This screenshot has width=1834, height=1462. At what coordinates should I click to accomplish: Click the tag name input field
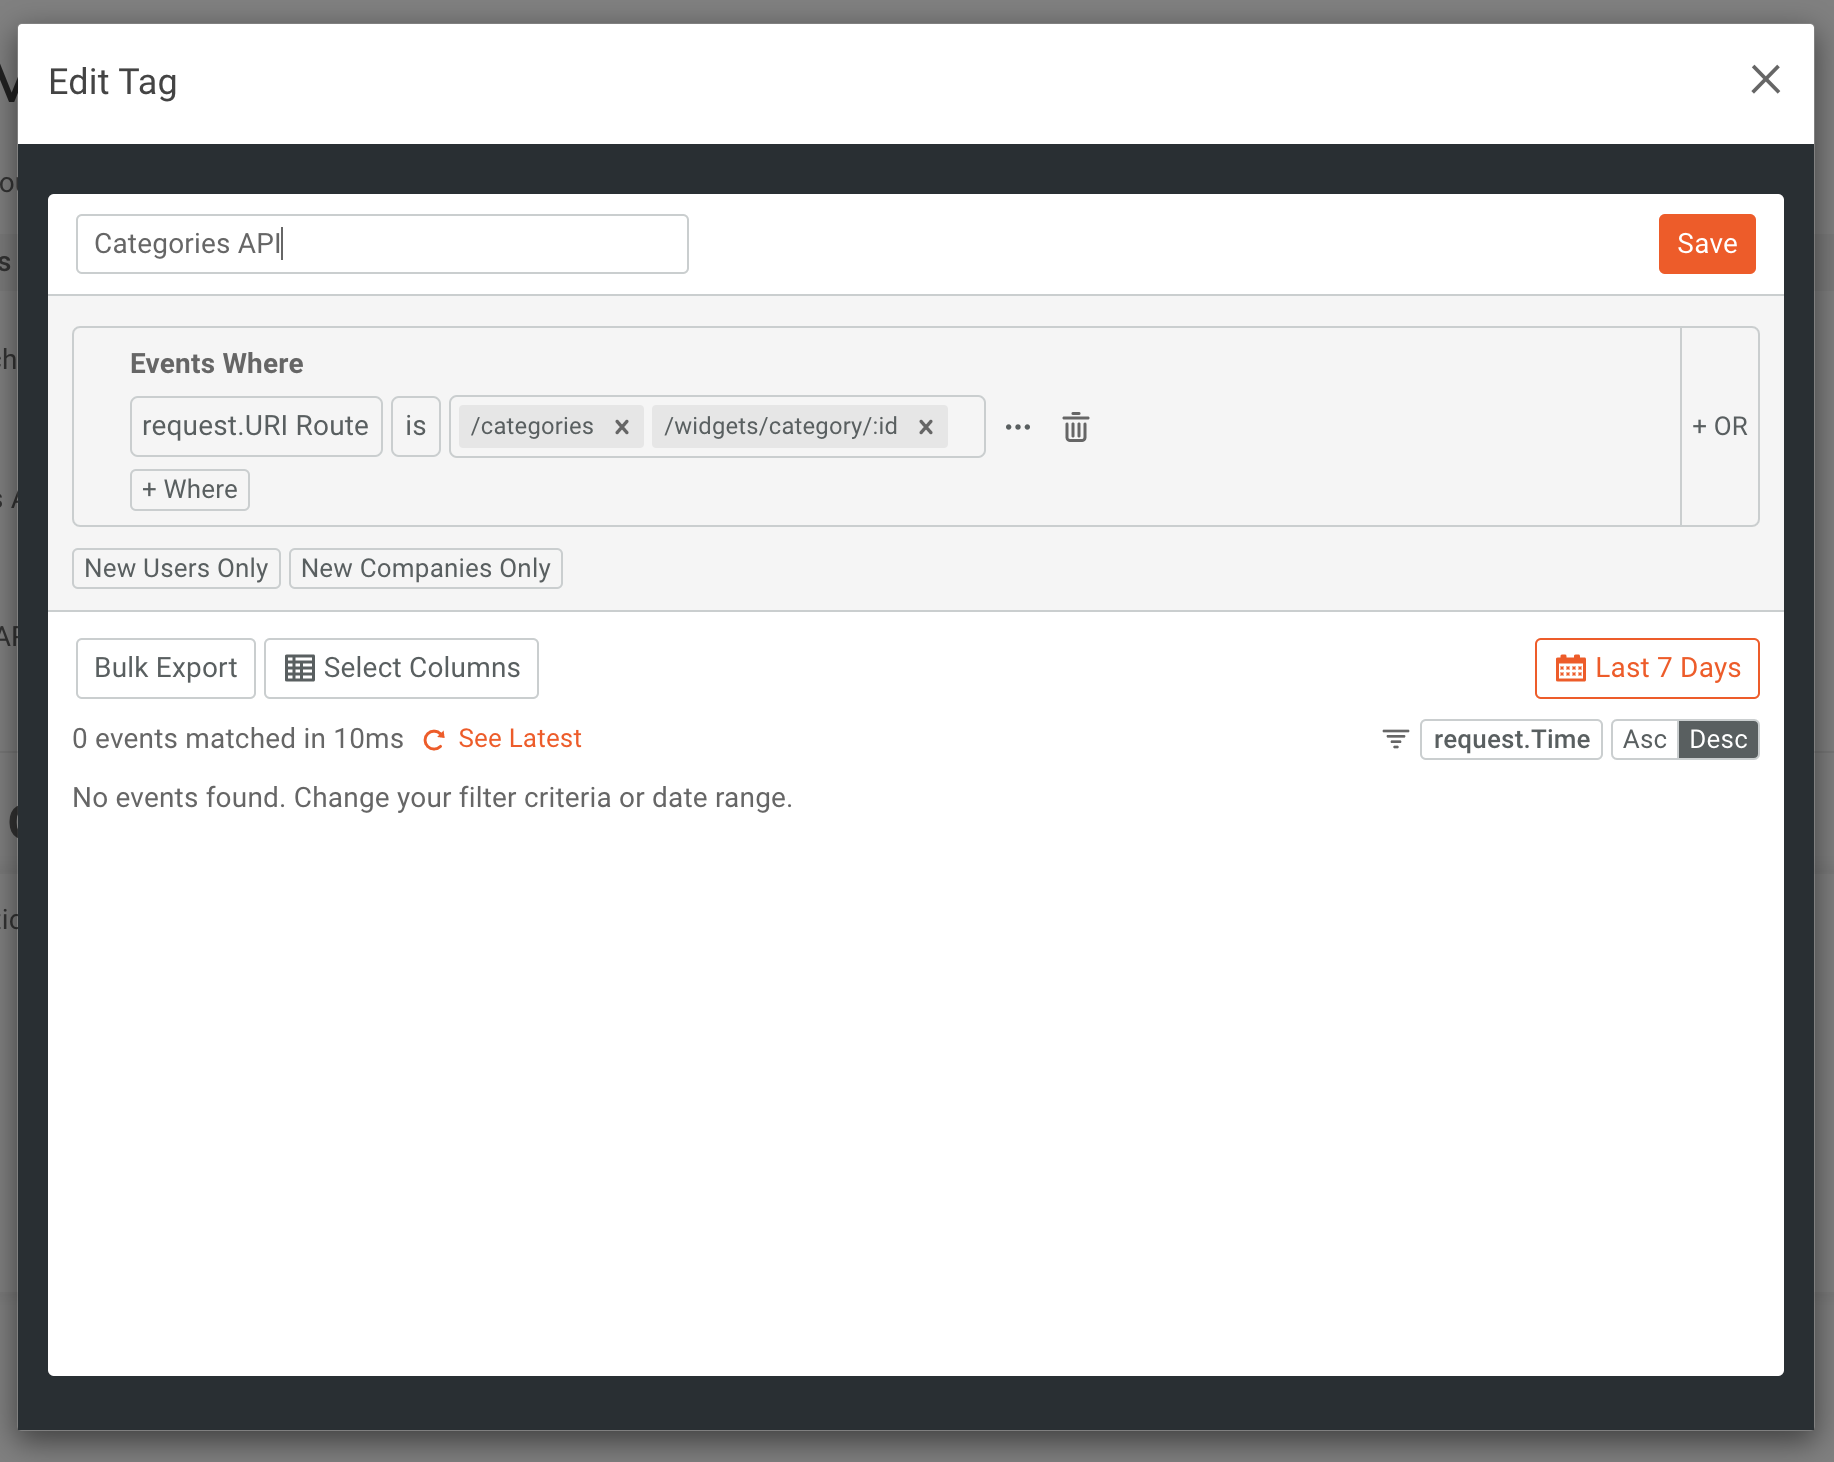tap(381, 244)
